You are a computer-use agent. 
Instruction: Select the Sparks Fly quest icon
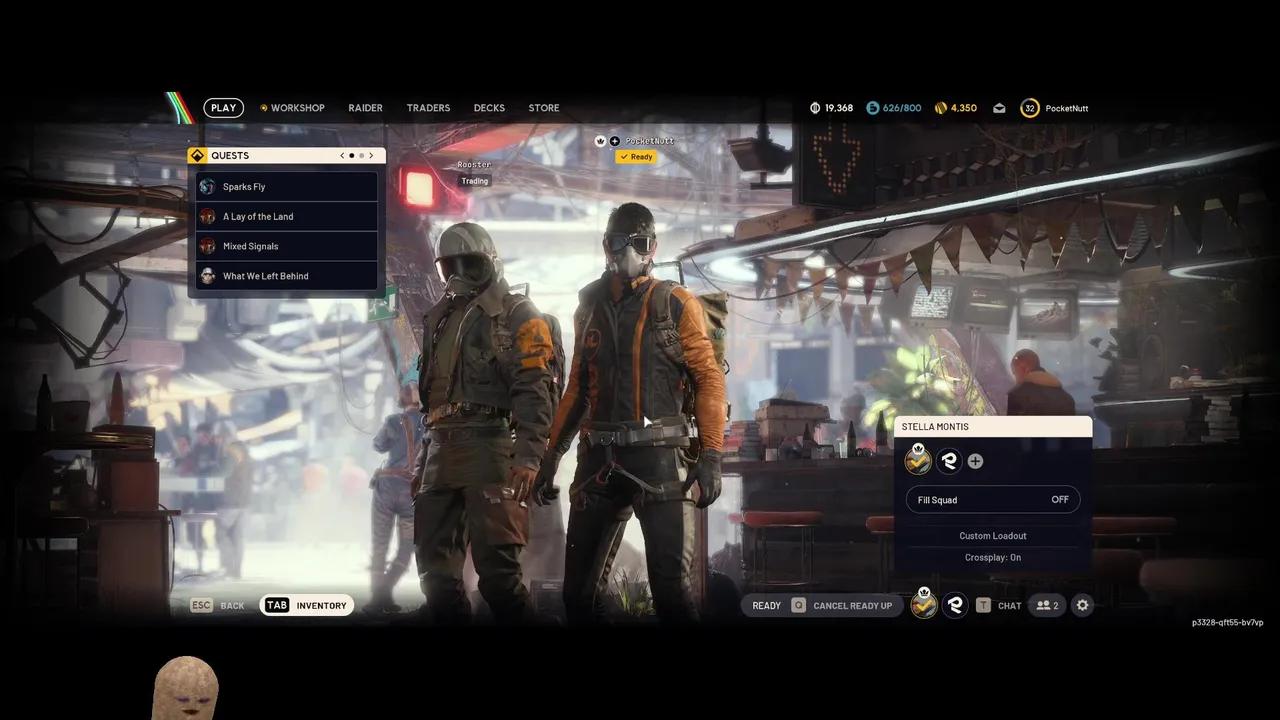(x=207, y=186)
